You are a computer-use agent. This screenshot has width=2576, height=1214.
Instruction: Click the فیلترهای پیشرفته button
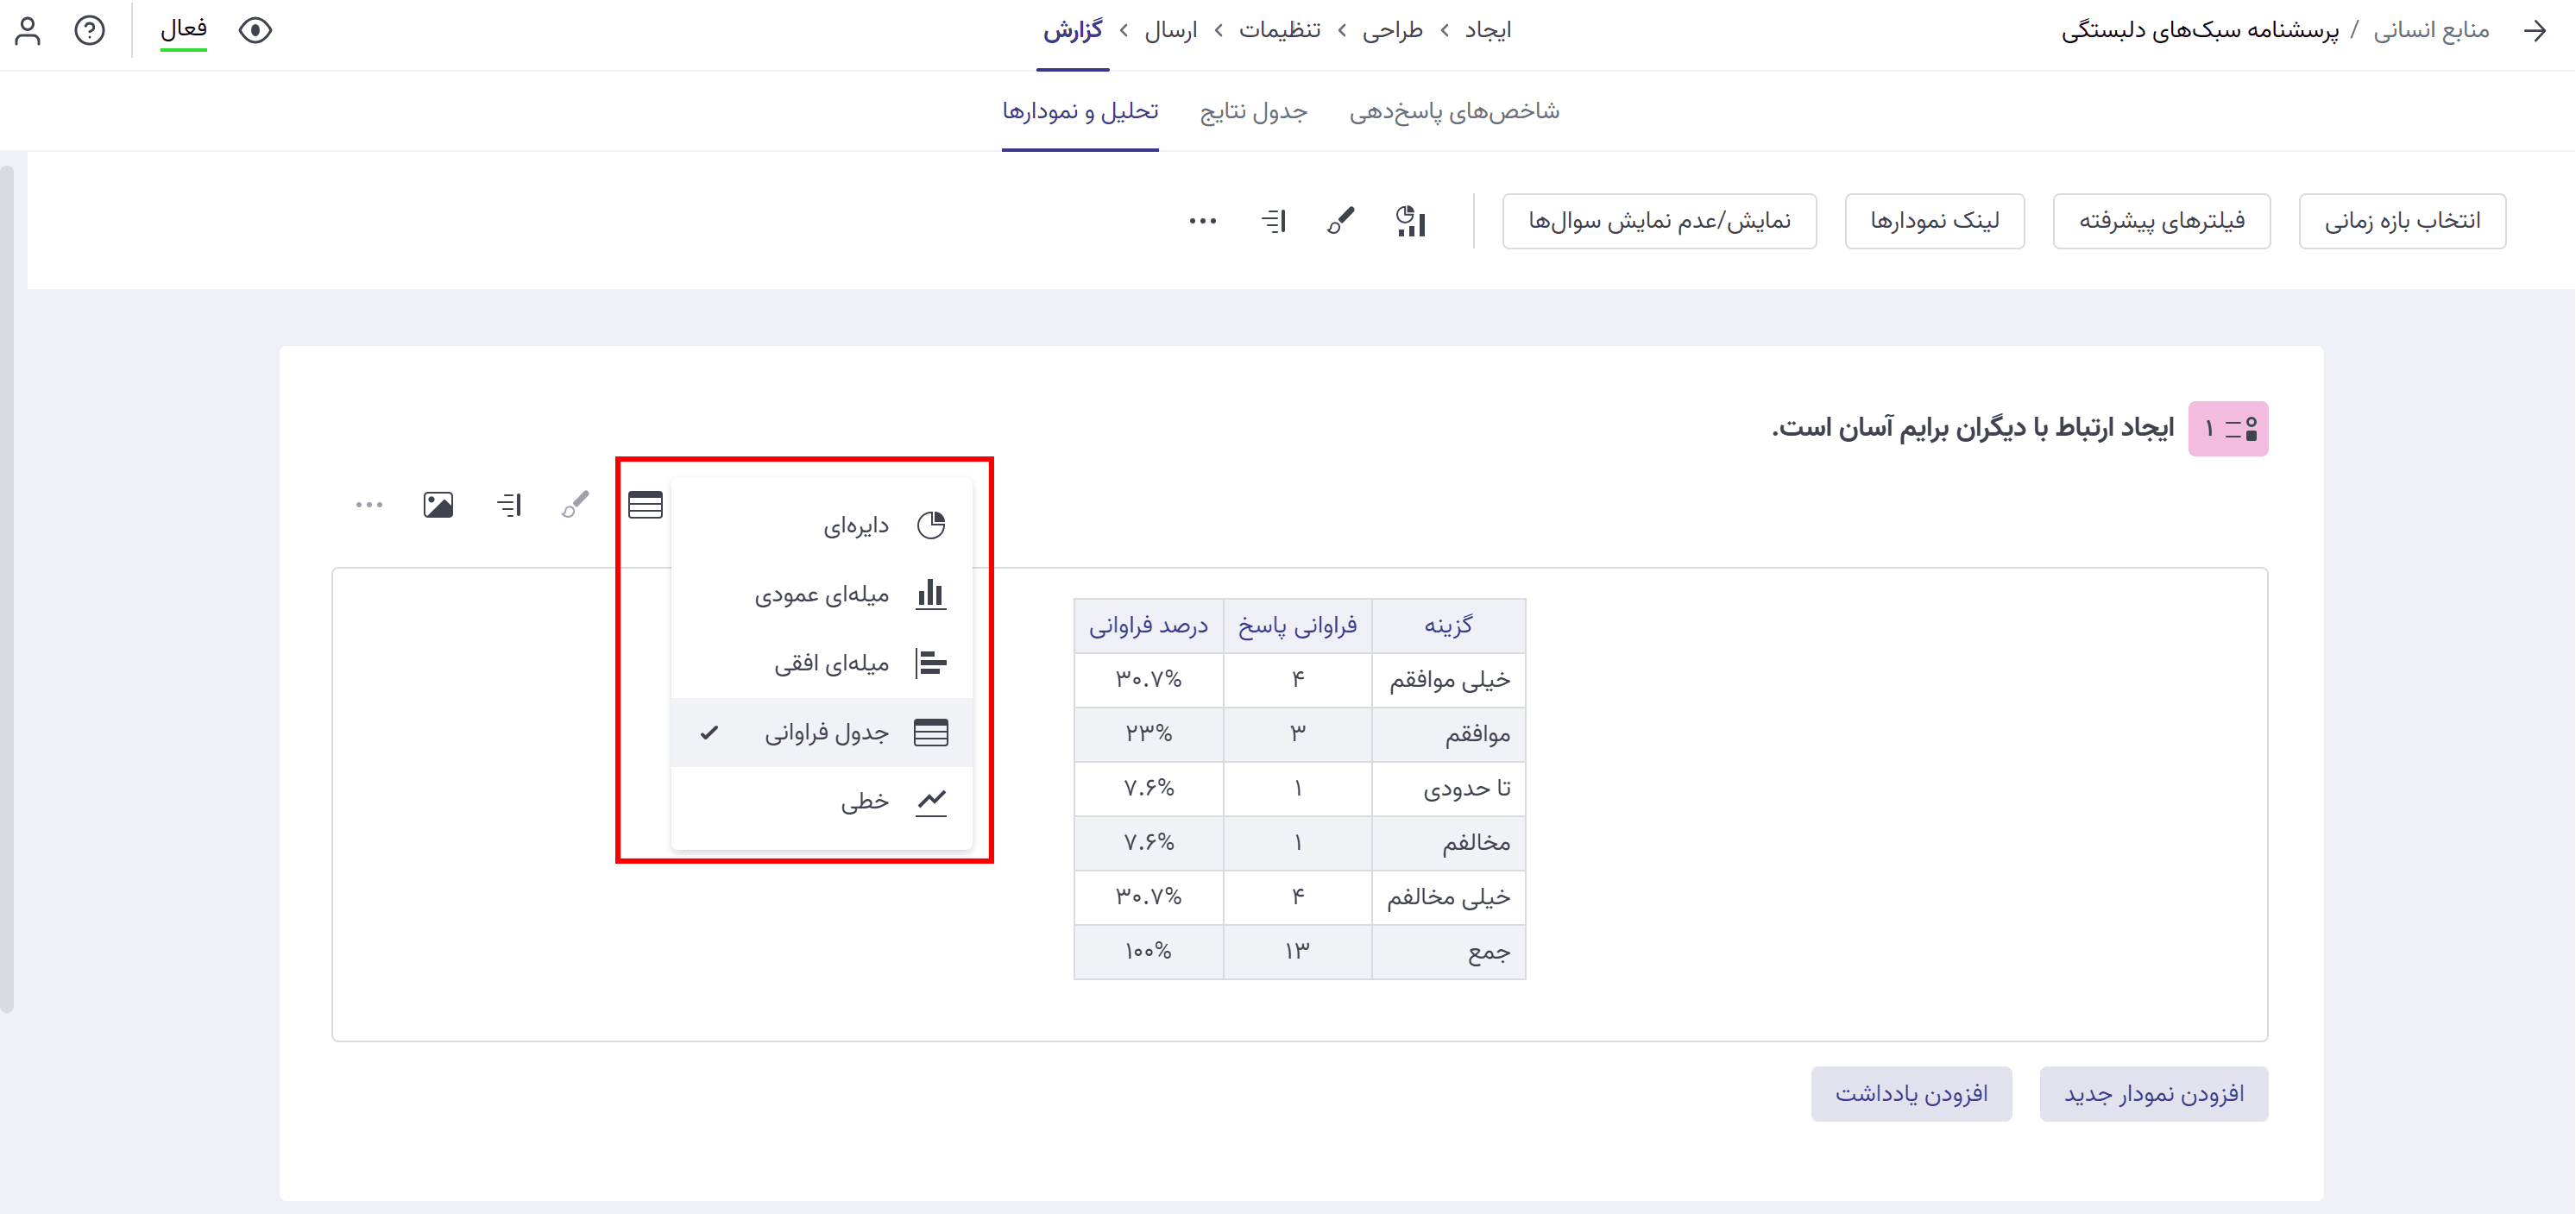pyautogui.click(x=2161, y=221)
